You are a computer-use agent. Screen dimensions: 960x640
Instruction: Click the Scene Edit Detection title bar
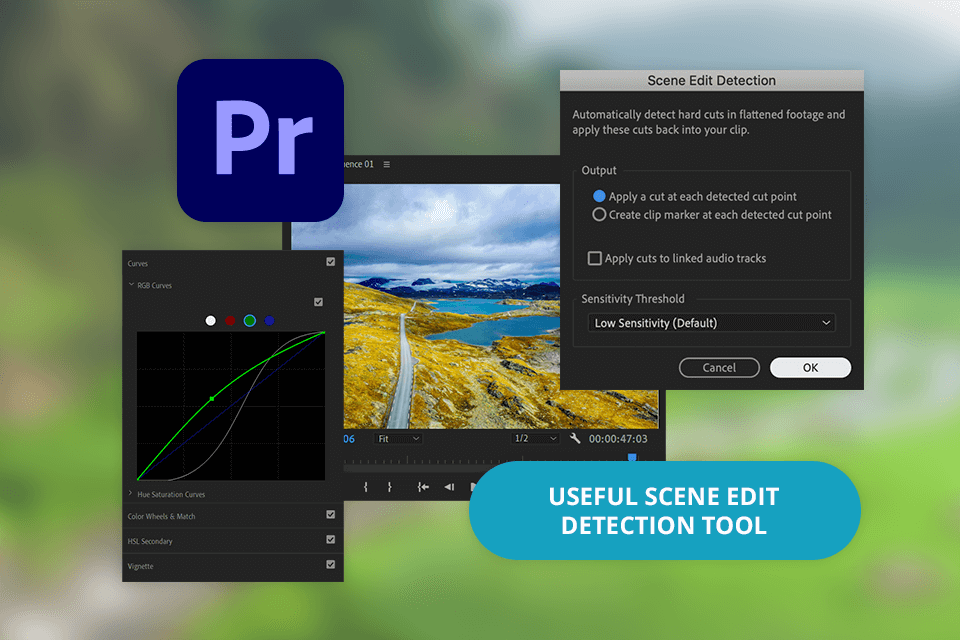711,81
